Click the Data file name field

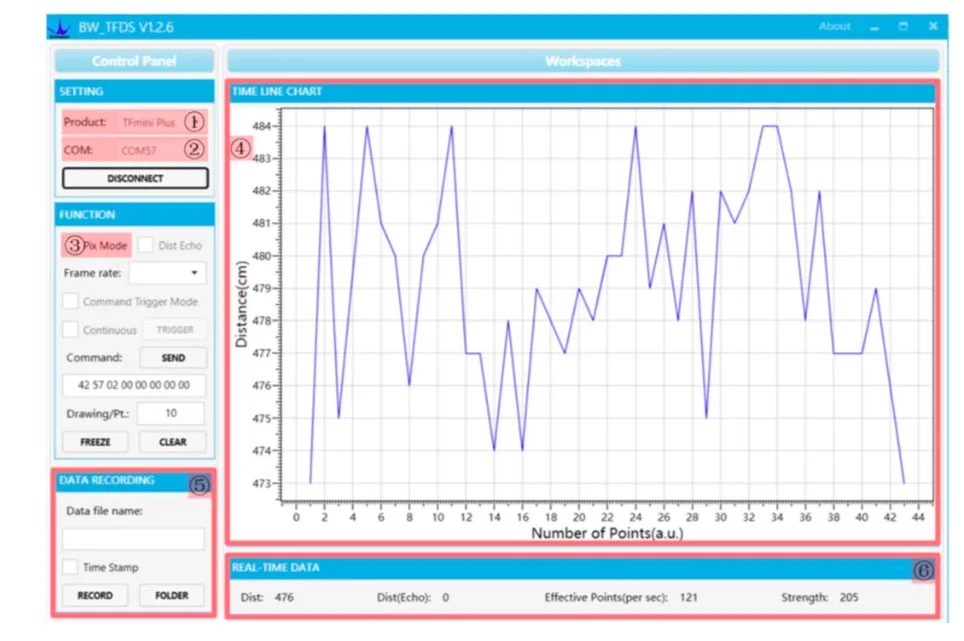(133, 539)
